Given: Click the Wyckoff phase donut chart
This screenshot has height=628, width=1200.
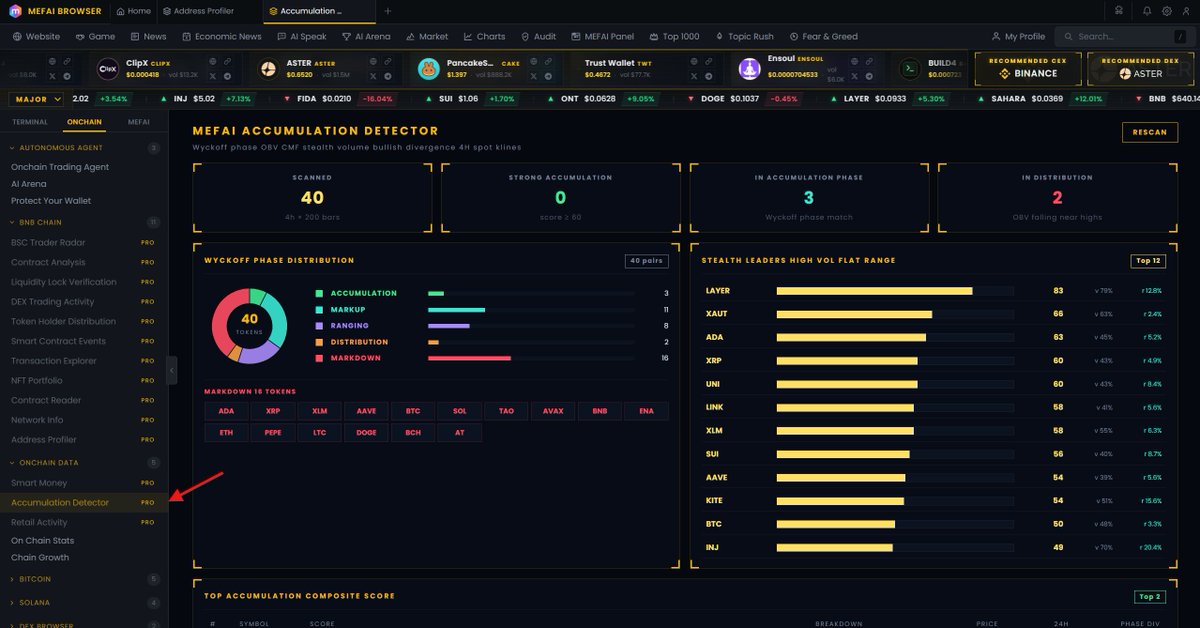Looking at the screenshot, I should (249, 325).
